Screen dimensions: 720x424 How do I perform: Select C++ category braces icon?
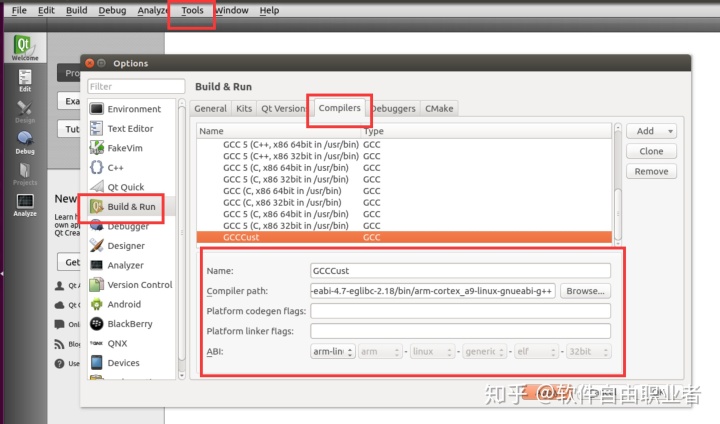click(x=96, y=167)
